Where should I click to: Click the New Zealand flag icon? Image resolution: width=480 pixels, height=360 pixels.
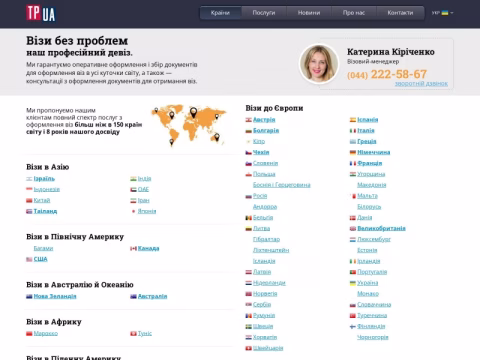pos(29,296)
